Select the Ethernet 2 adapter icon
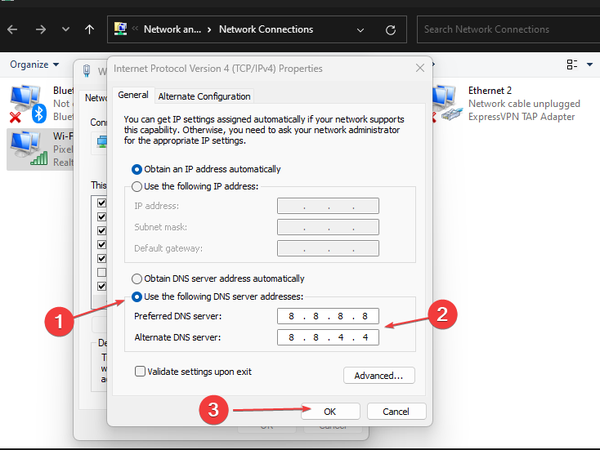Image resolution: width=600 pixels, height=450 pixels. point(444,103)
